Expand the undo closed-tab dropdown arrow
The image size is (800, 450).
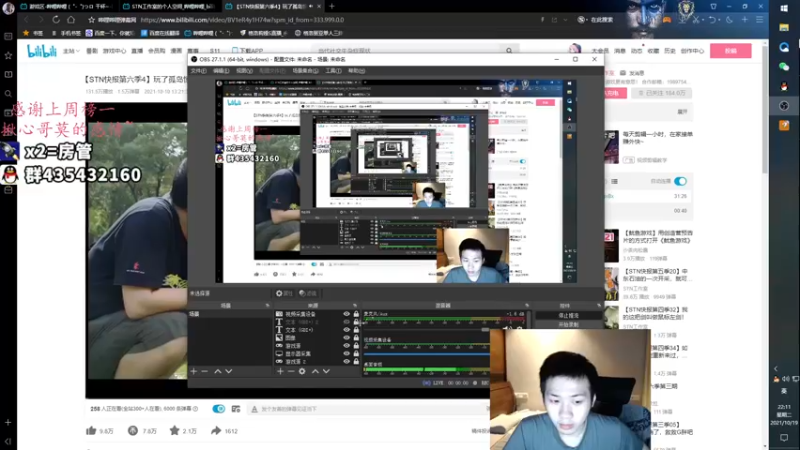tap(719, 20)
